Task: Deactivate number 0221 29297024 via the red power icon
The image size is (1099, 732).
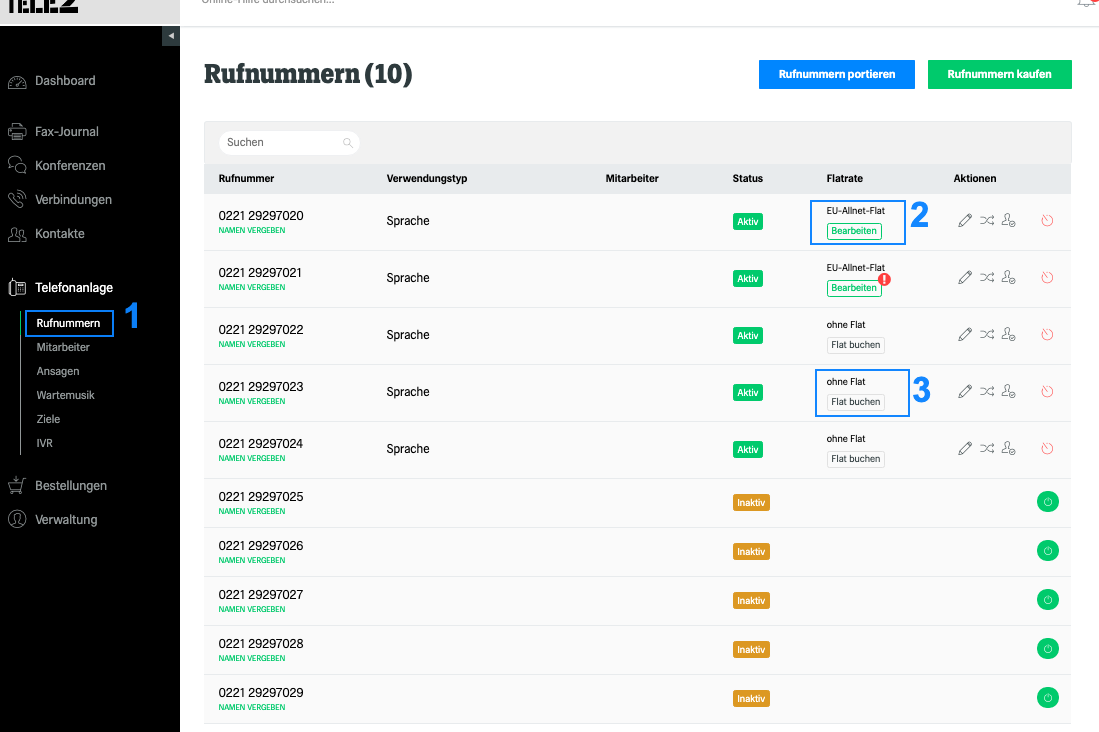Action: [1047, 449]
